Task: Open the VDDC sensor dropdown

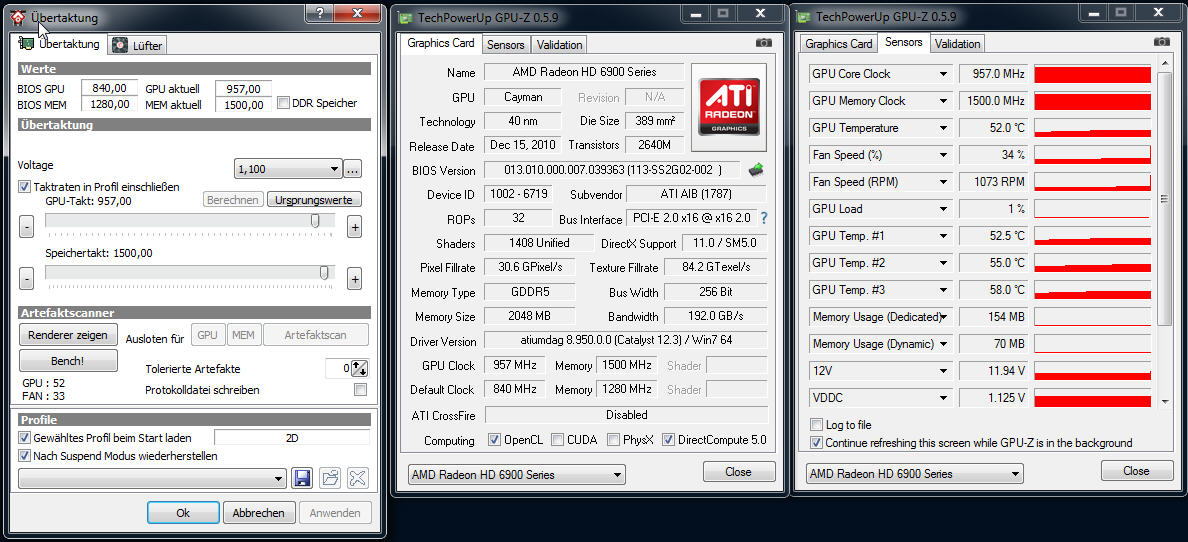Action: tap(943, 398)
